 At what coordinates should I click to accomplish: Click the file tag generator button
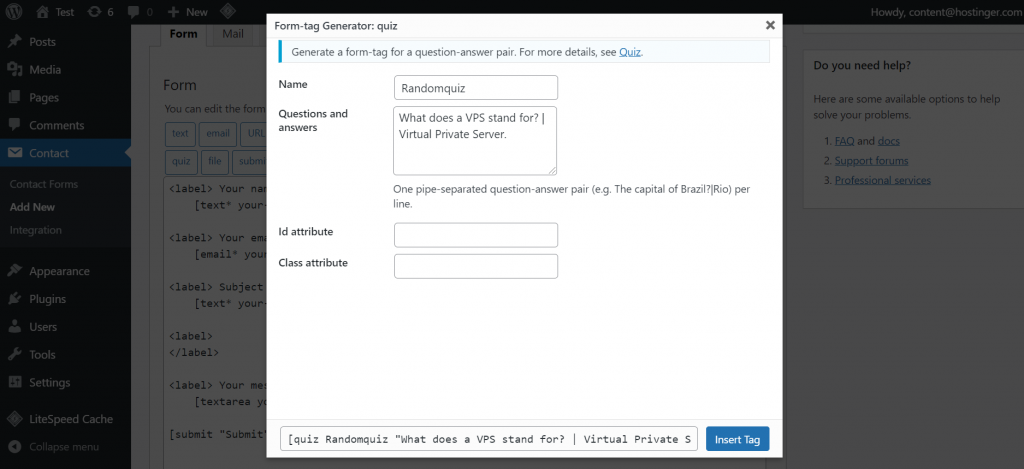[x=215, y=161]
